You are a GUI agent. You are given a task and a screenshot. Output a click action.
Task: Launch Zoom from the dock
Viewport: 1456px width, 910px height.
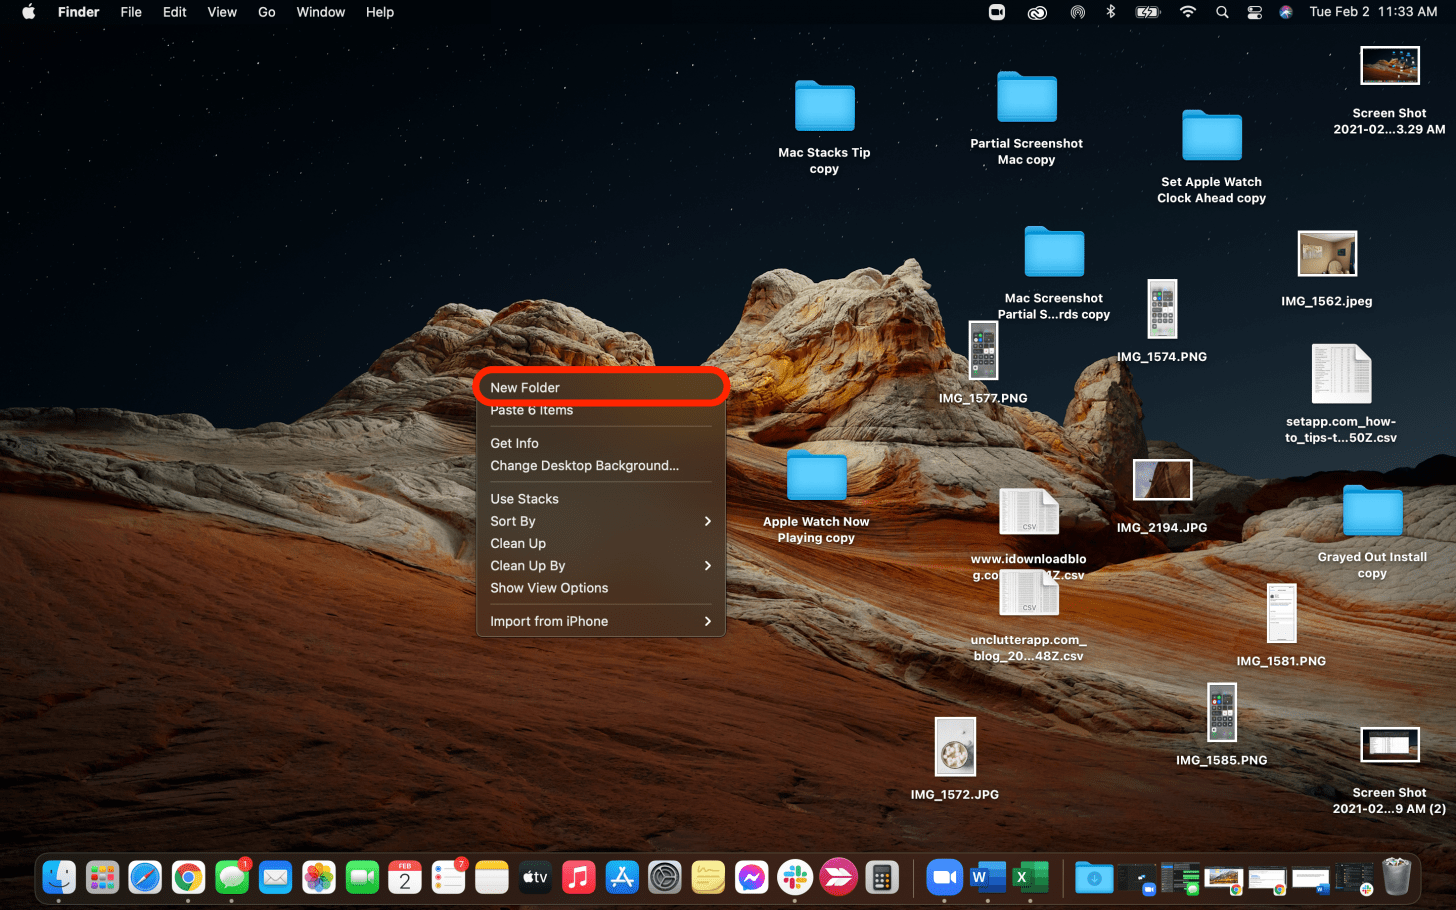943,878
